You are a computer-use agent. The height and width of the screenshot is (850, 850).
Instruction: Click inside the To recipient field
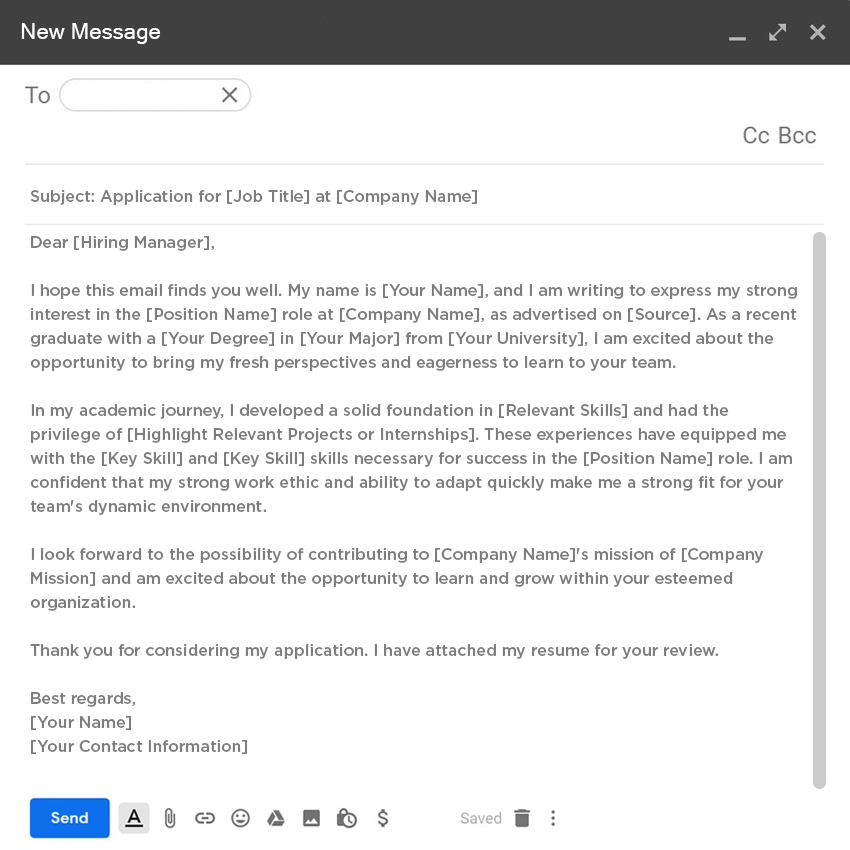pos(140,95)
